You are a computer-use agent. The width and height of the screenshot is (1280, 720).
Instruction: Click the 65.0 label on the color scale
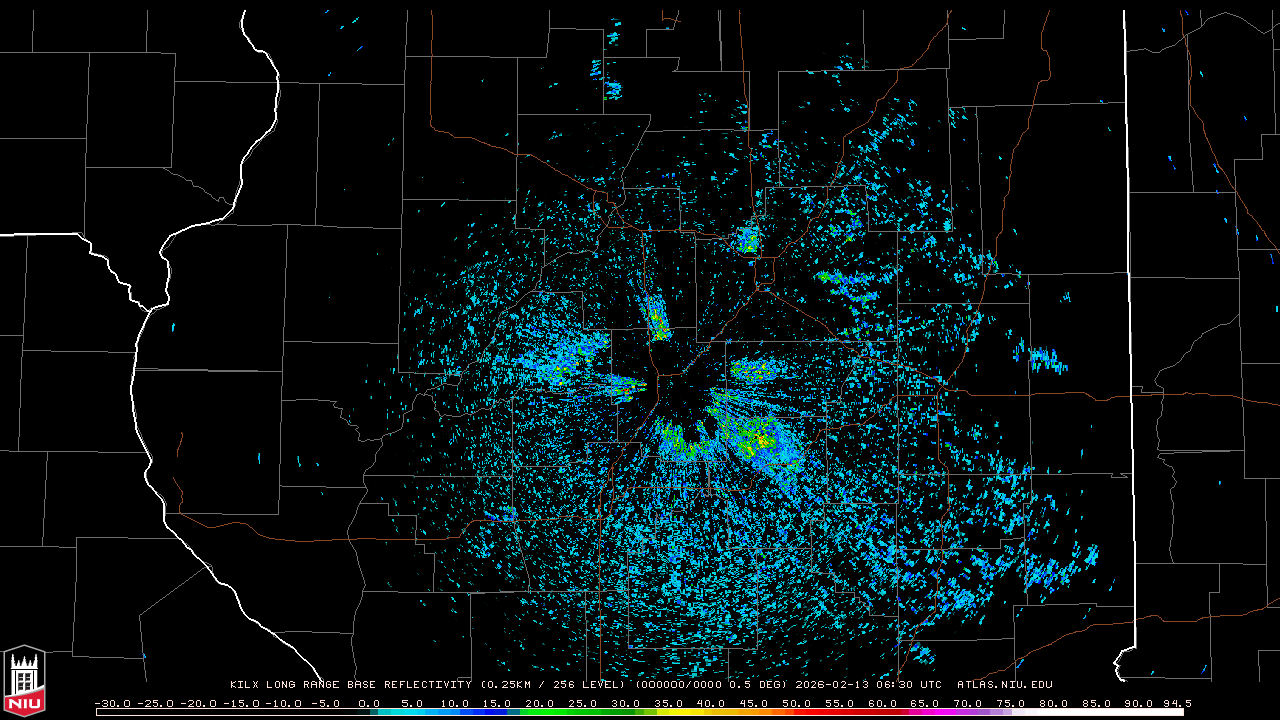[926, 703]
